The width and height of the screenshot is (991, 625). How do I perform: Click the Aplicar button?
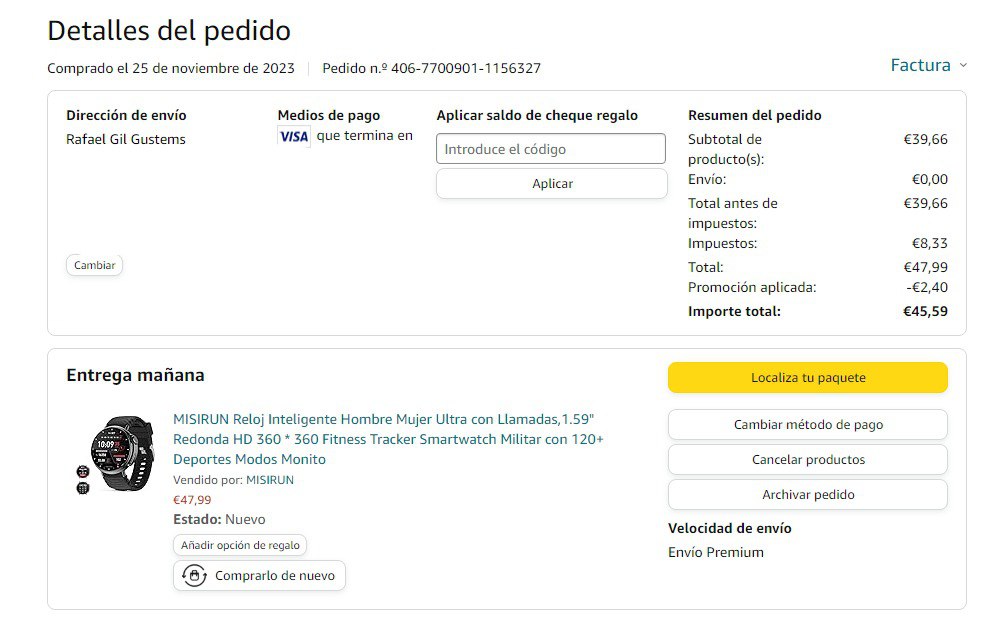click(x=552, y=183)
